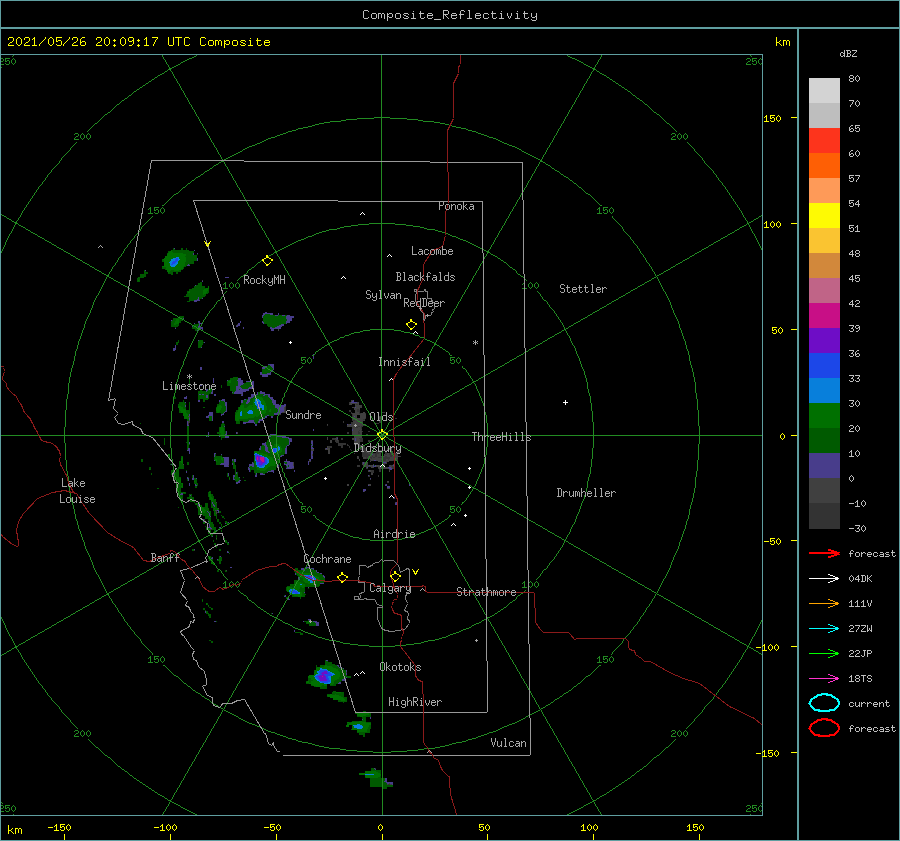Click the -150 tick on the bottom axis

pos(59,827)
